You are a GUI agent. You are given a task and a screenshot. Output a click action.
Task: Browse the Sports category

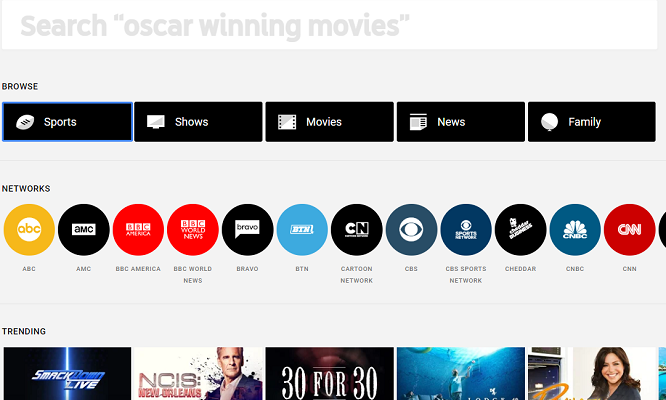[67, 122]
